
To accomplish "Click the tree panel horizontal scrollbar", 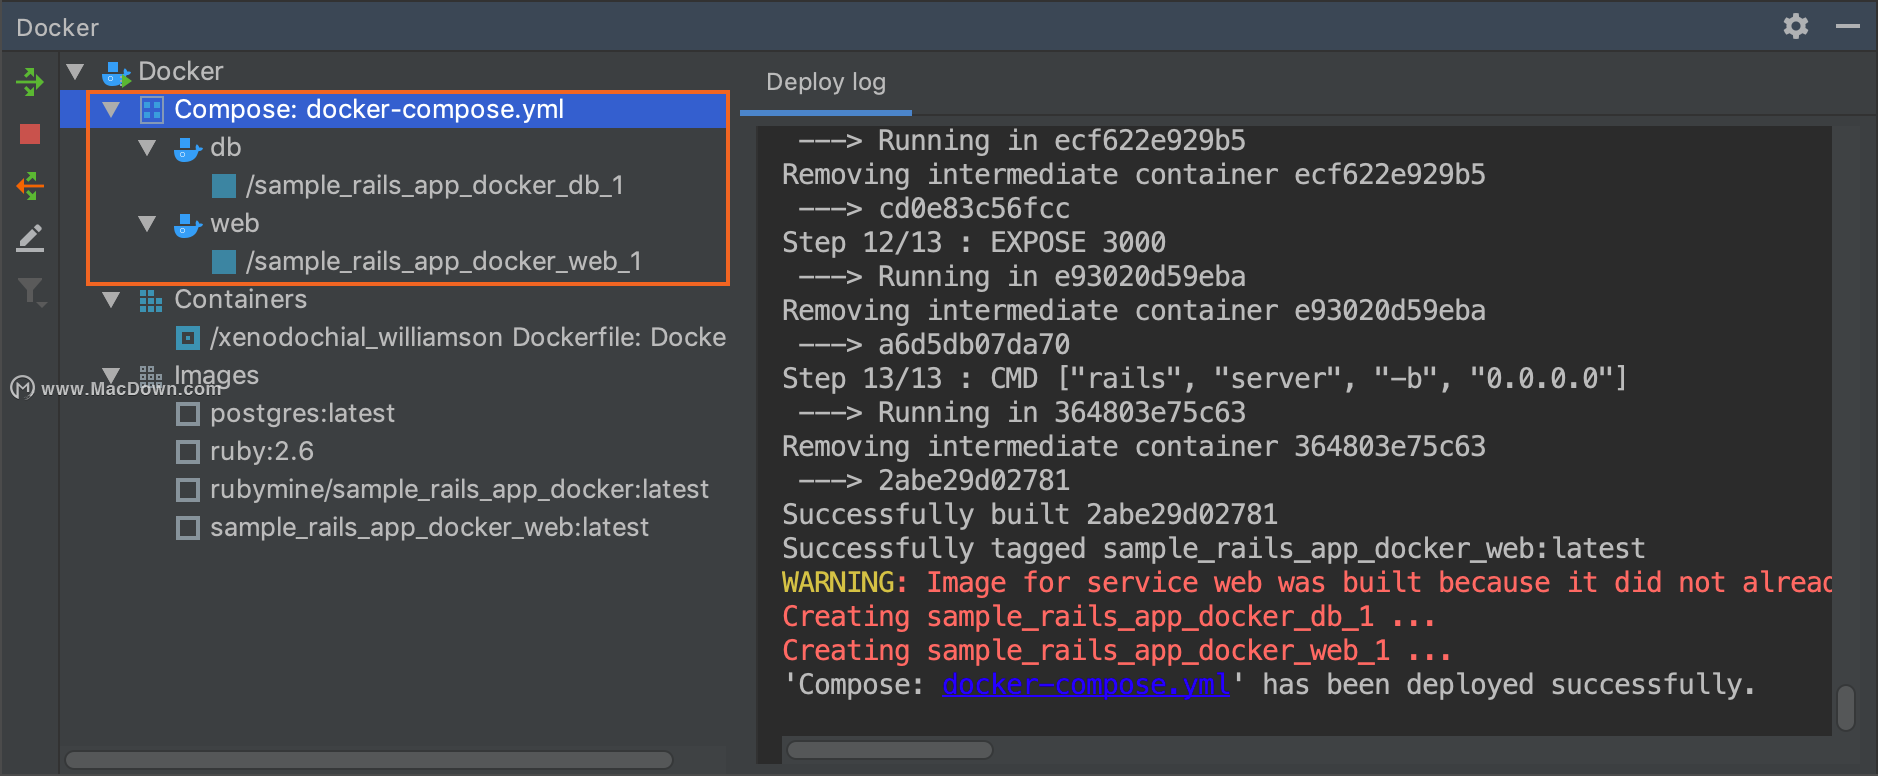I will click(x=369, y=760).
